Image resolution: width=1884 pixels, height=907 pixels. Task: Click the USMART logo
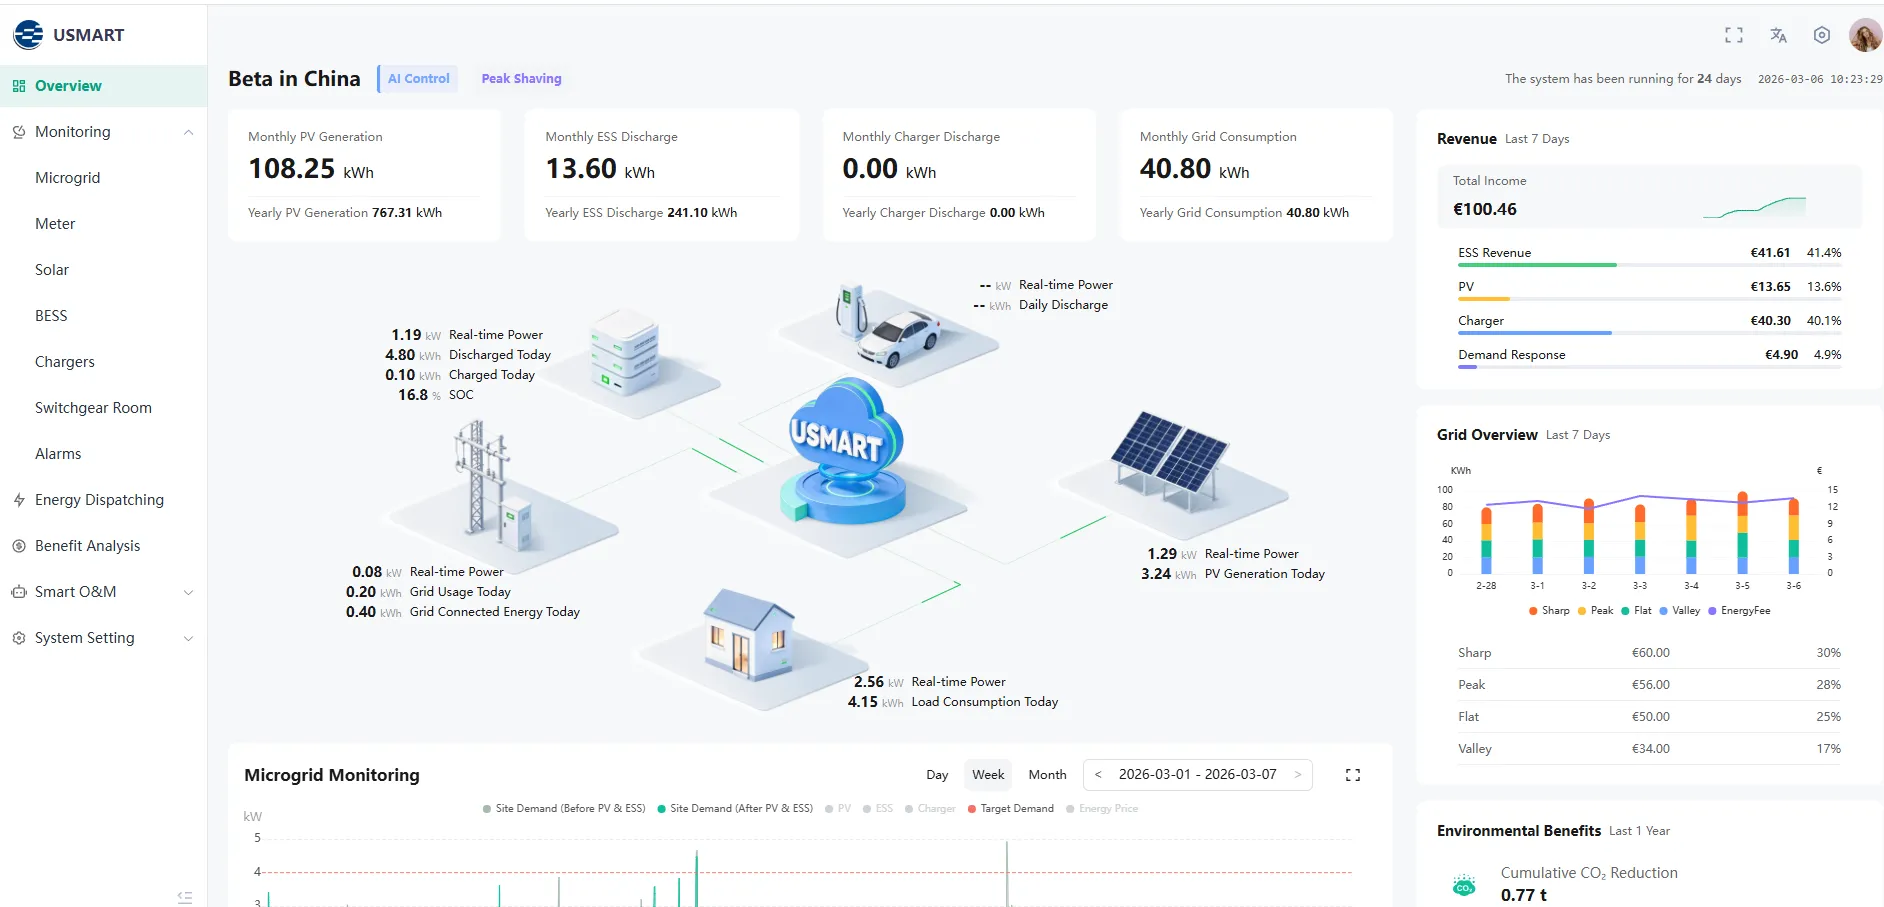point(70,34)
